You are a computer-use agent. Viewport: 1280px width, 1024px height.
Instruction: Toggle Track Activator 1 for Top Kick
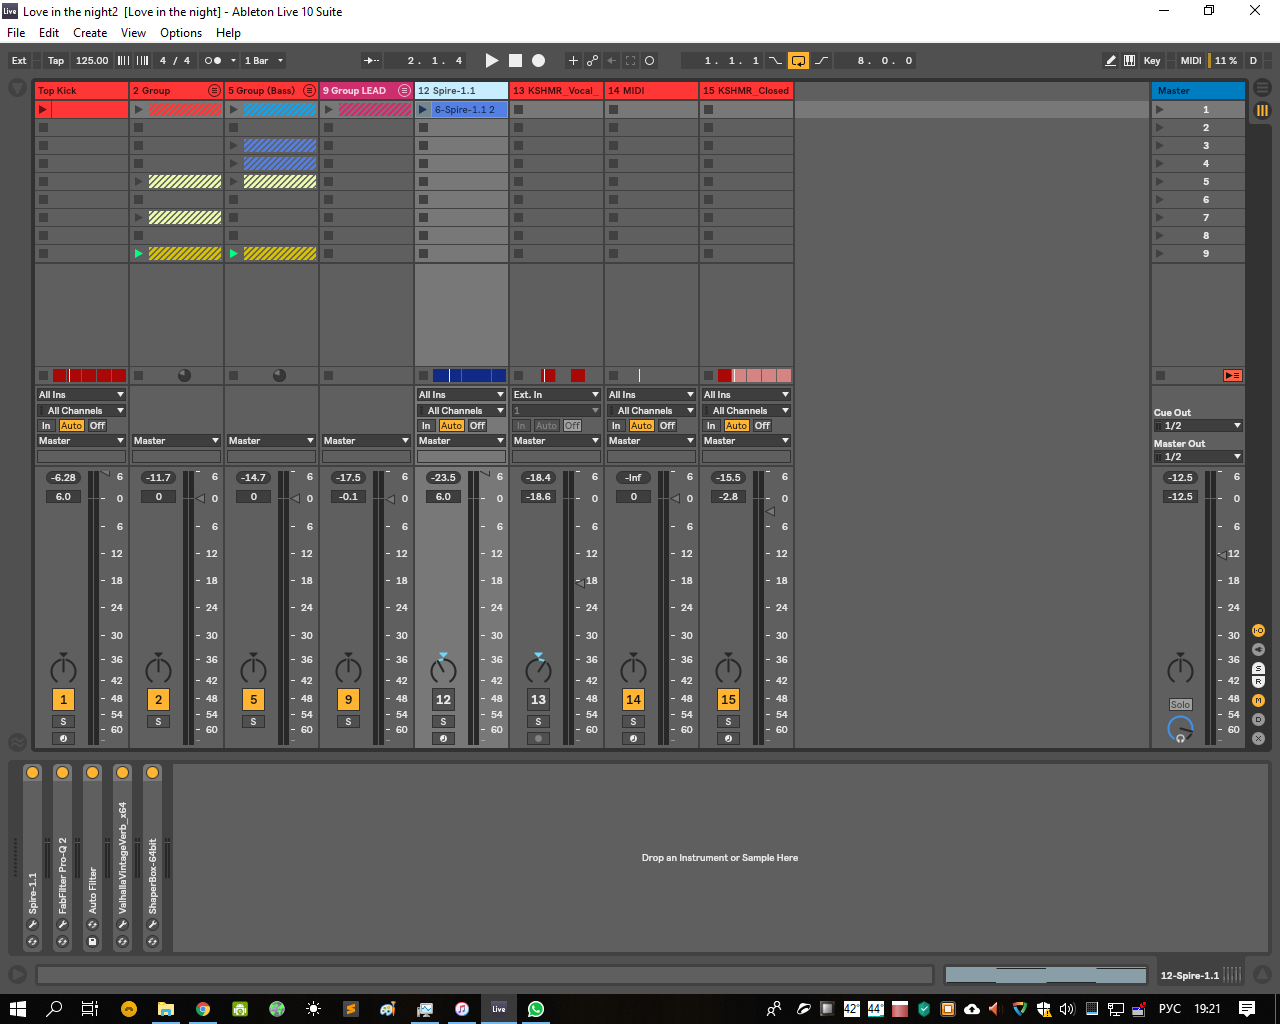(63, 700)
